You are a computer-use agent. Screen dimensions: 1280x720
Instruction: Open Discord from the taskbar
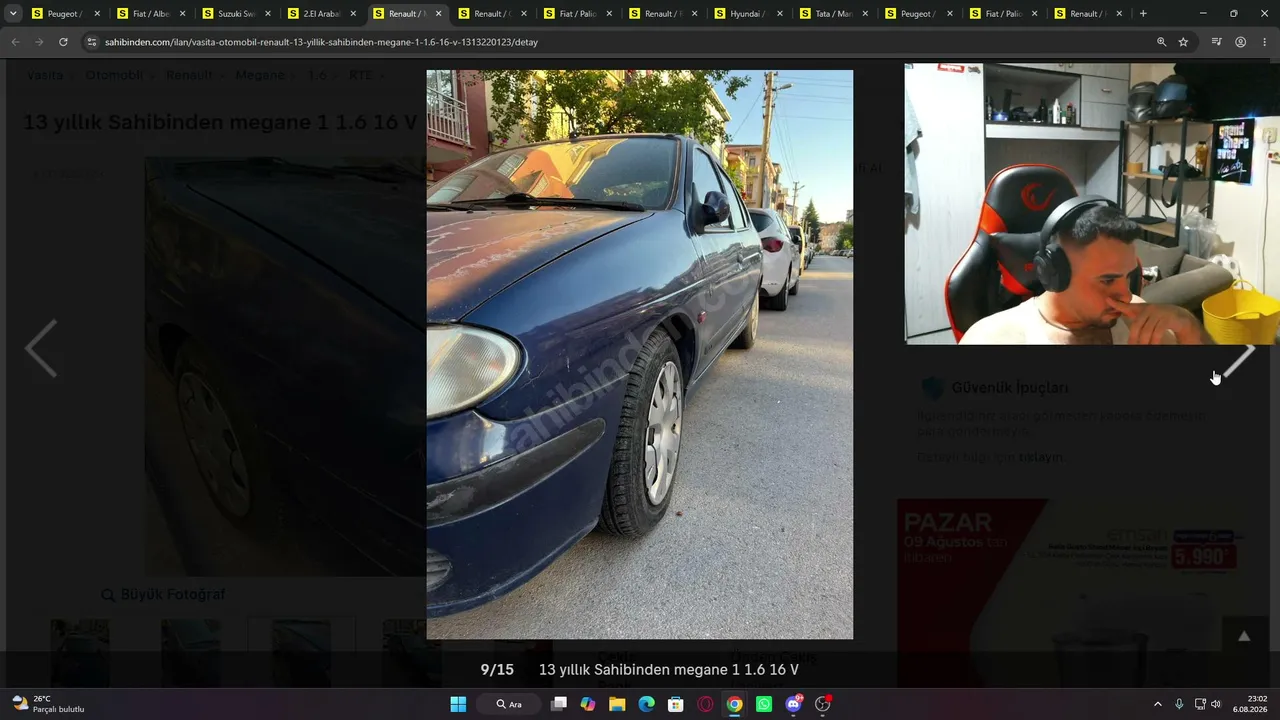[x=793, y=704]
